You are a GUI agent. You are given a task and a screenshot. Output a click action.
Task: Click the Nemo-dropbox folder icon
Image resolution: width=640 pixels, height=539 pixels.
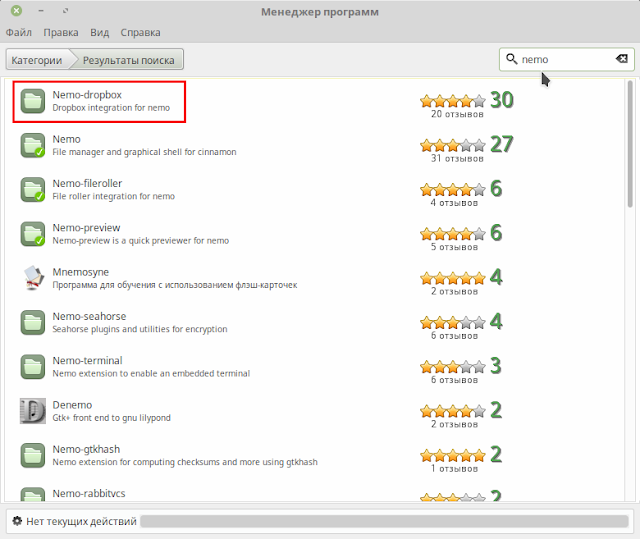coord(33,101)
